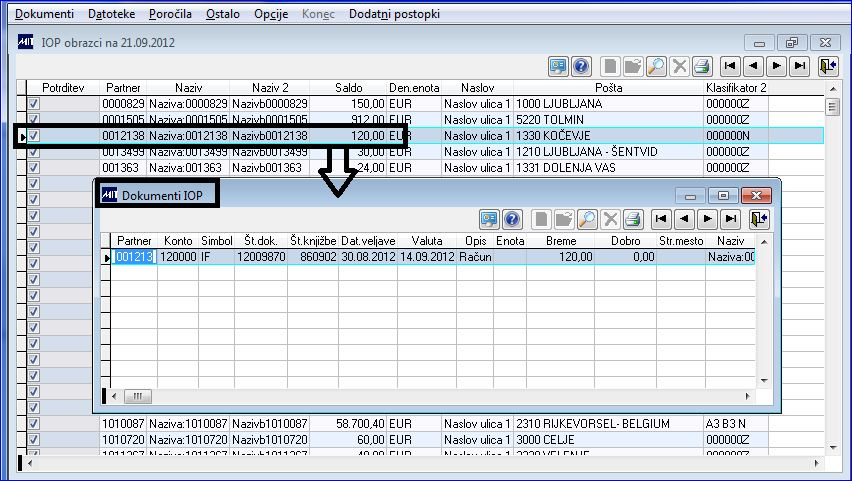The image size is (852, 481).
Task: Click screen settings icon in Dokumenti IOP toolbar
Action: click(489, 220)
